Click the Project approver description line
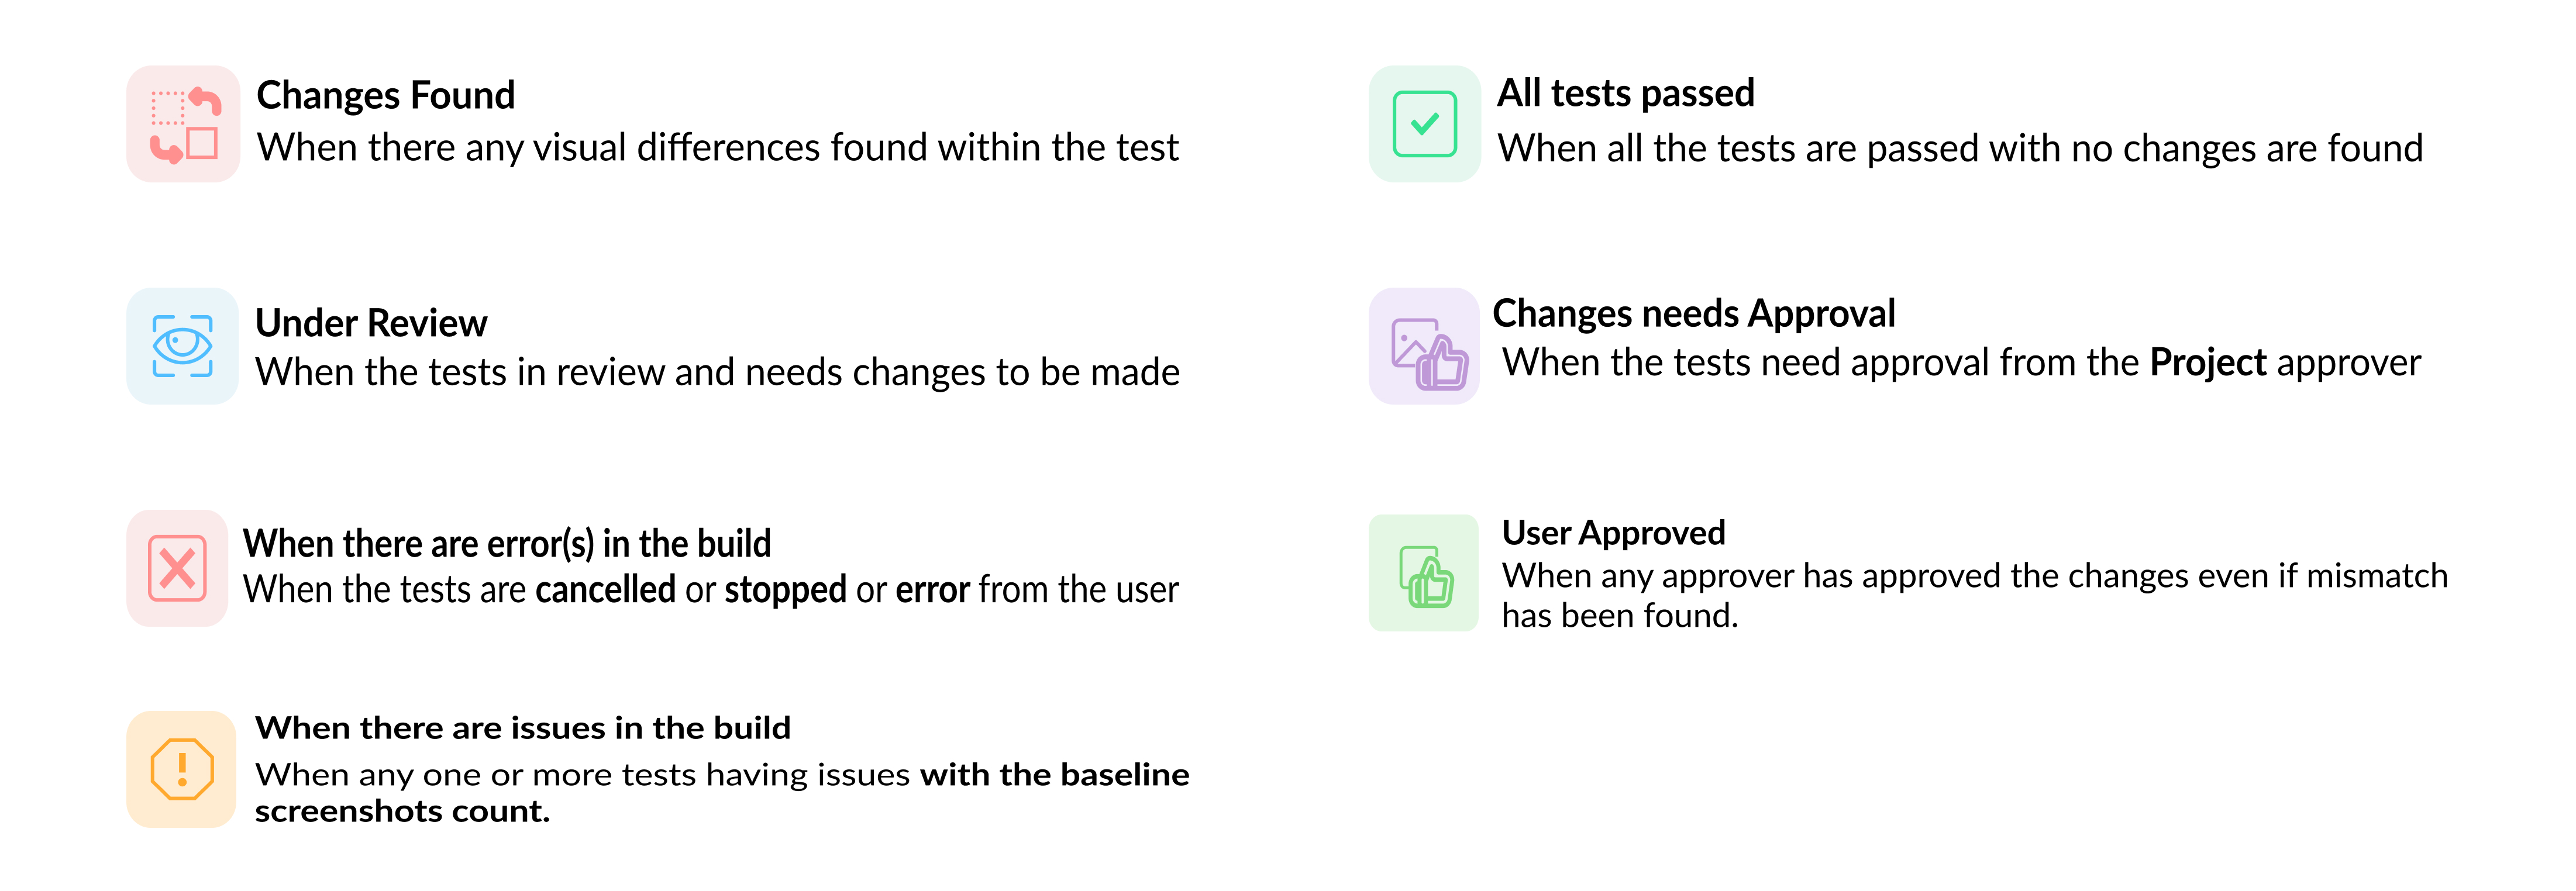 [x=1961, y=363]
